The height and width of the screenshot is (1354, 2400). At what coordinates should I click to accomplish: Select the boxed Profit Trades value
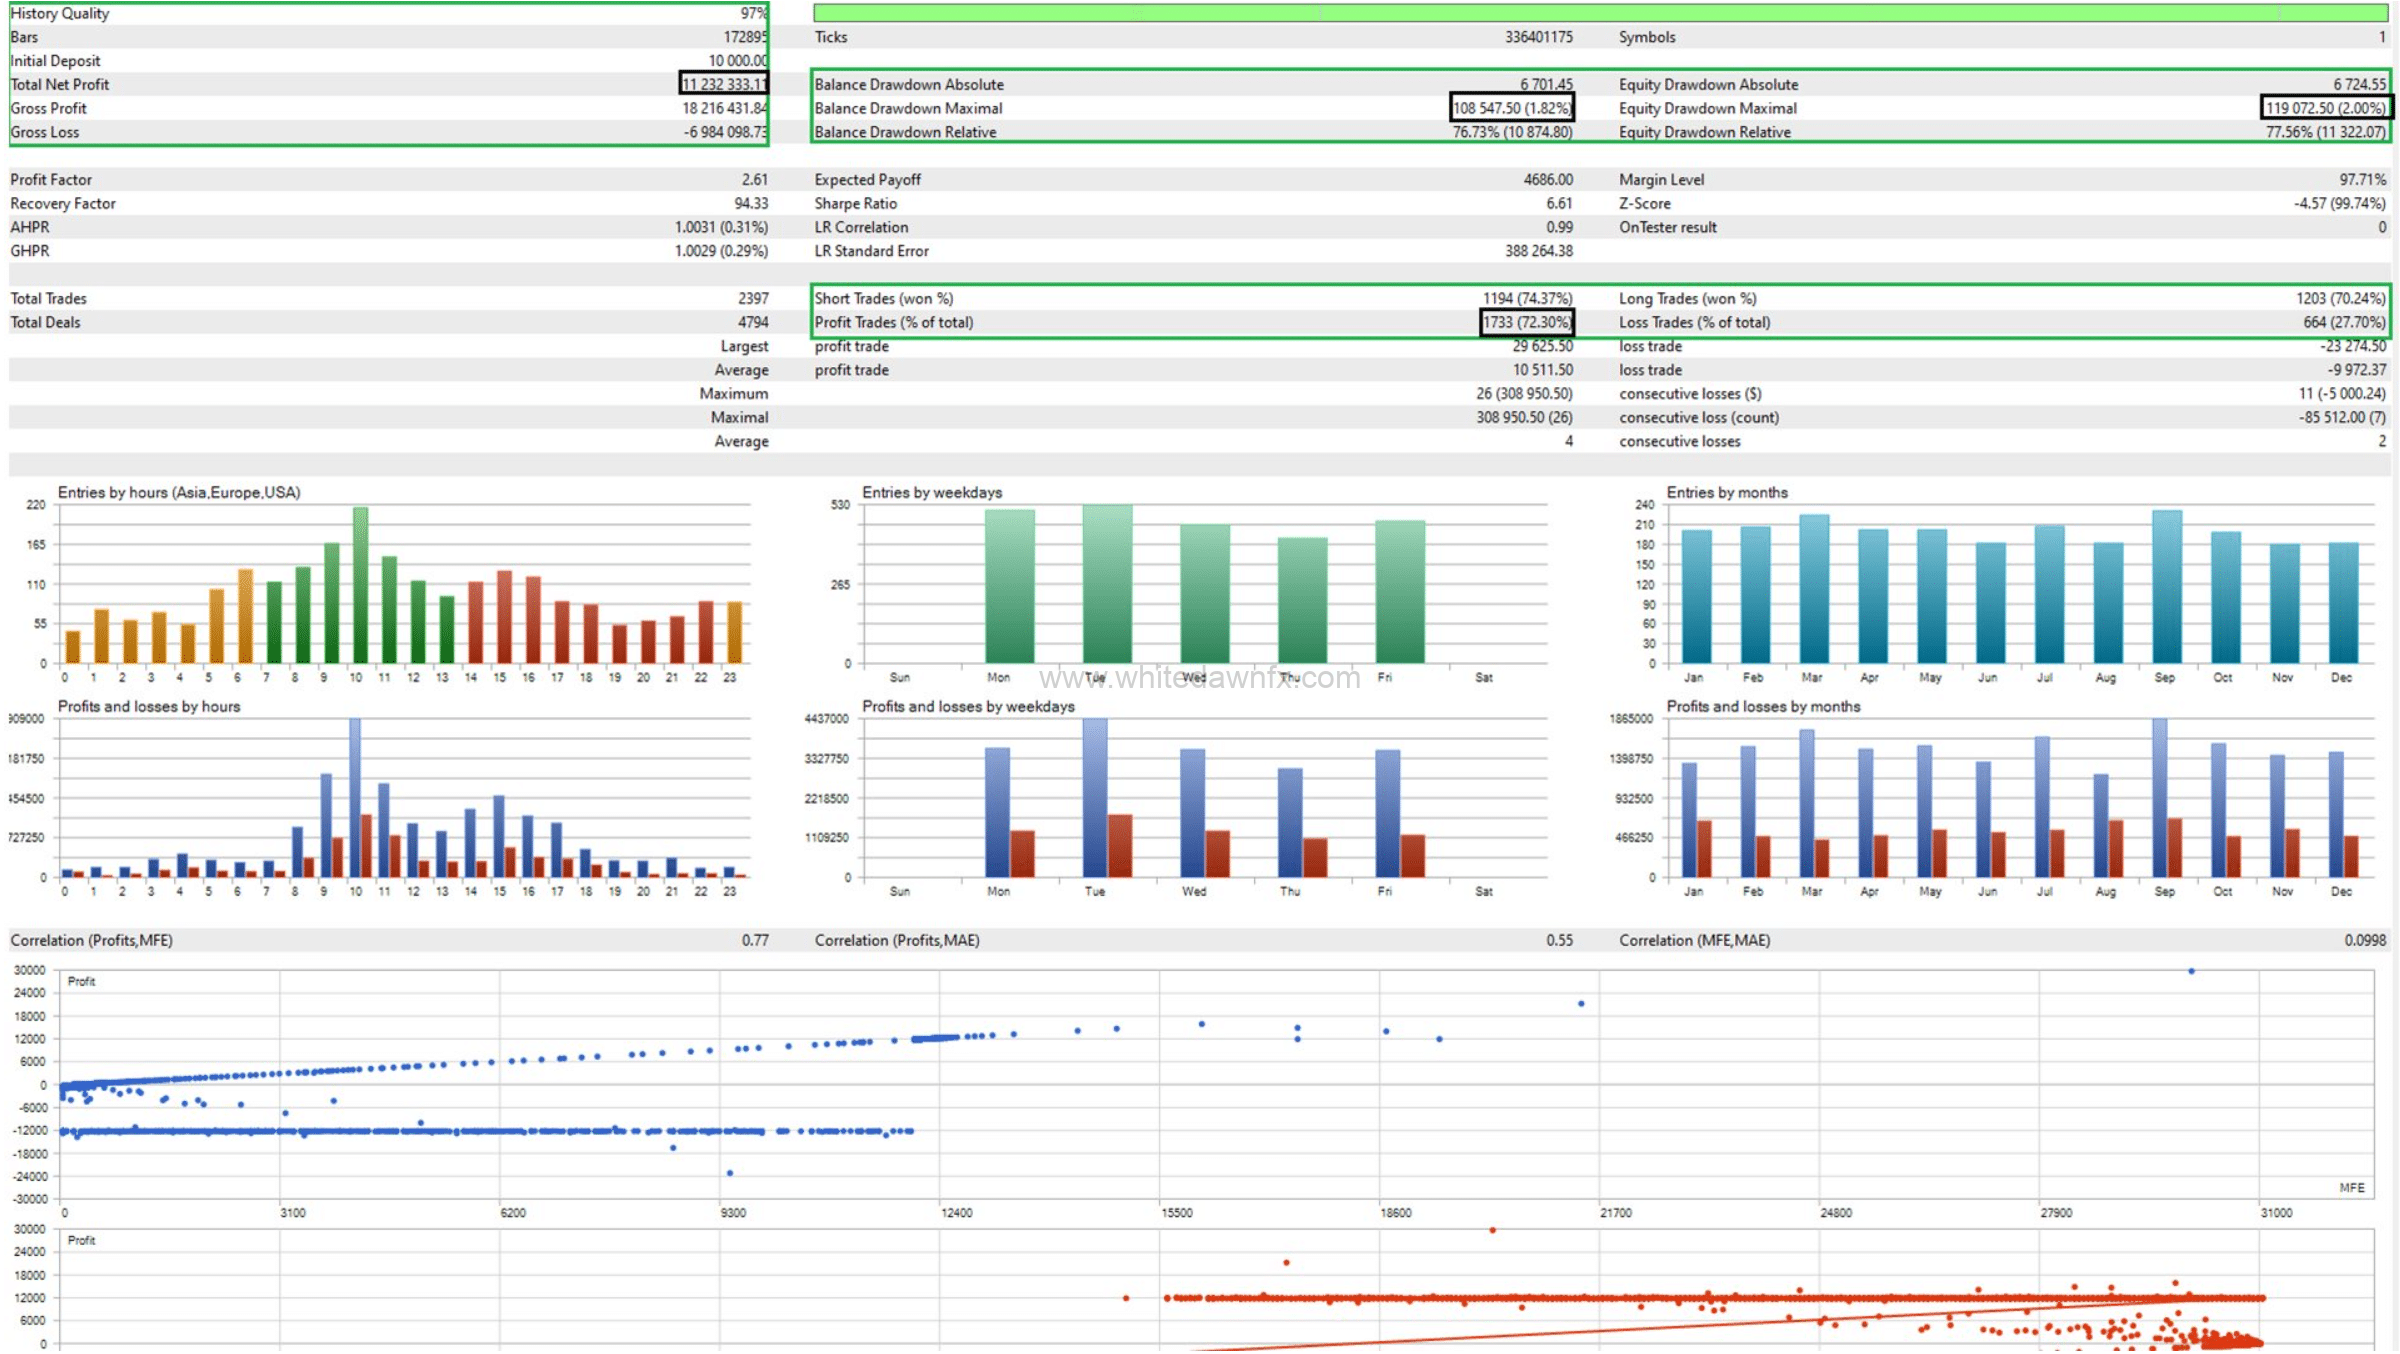[x=1527, y=322]
